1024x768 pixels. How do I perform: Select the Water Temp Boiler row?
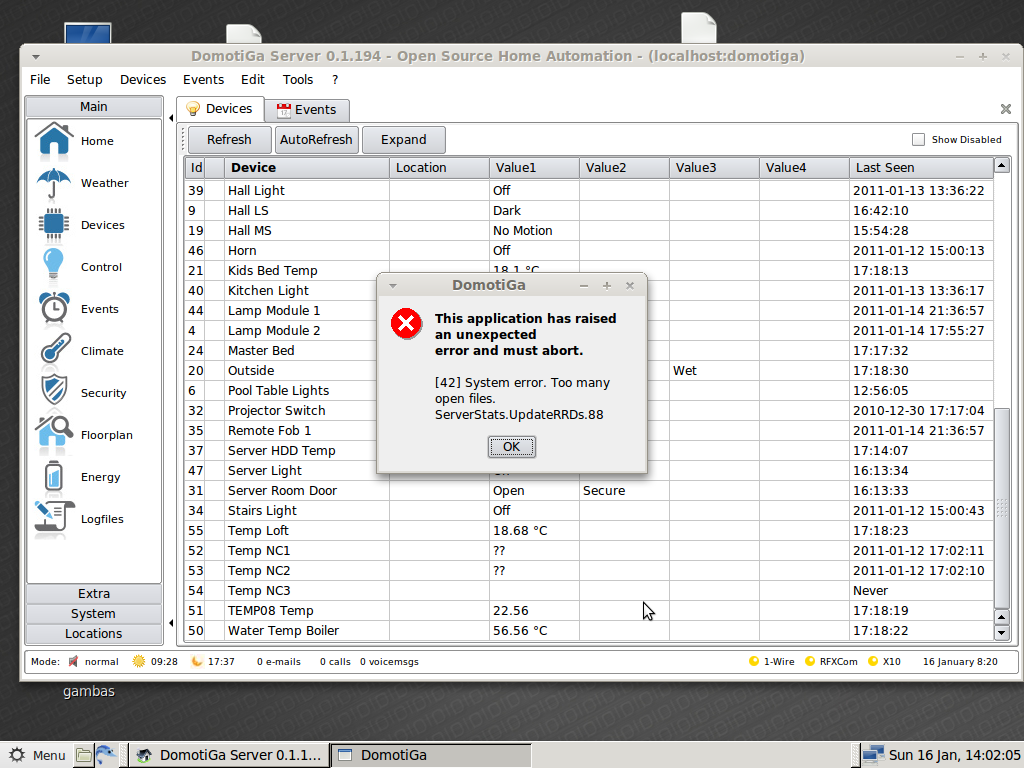pyautogui.click(x=588, y=631)
